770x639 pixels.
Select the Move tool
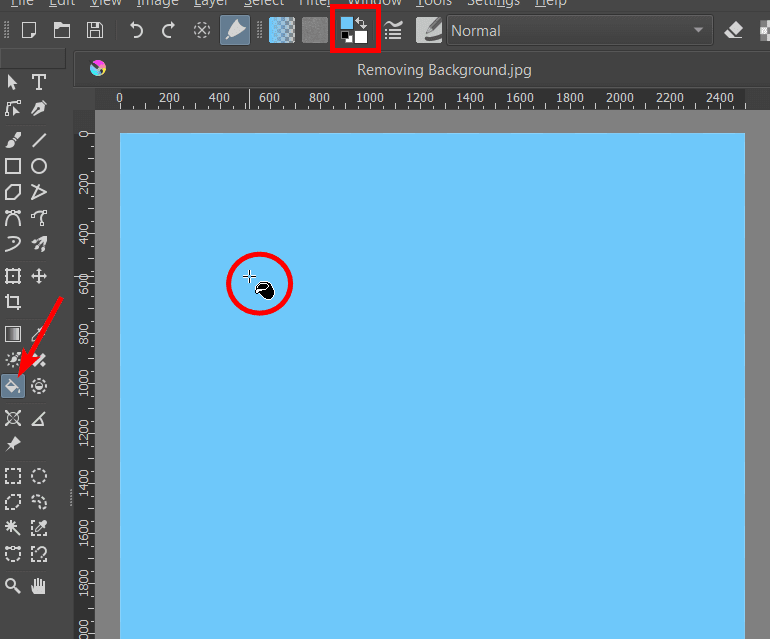click(39, 276)
